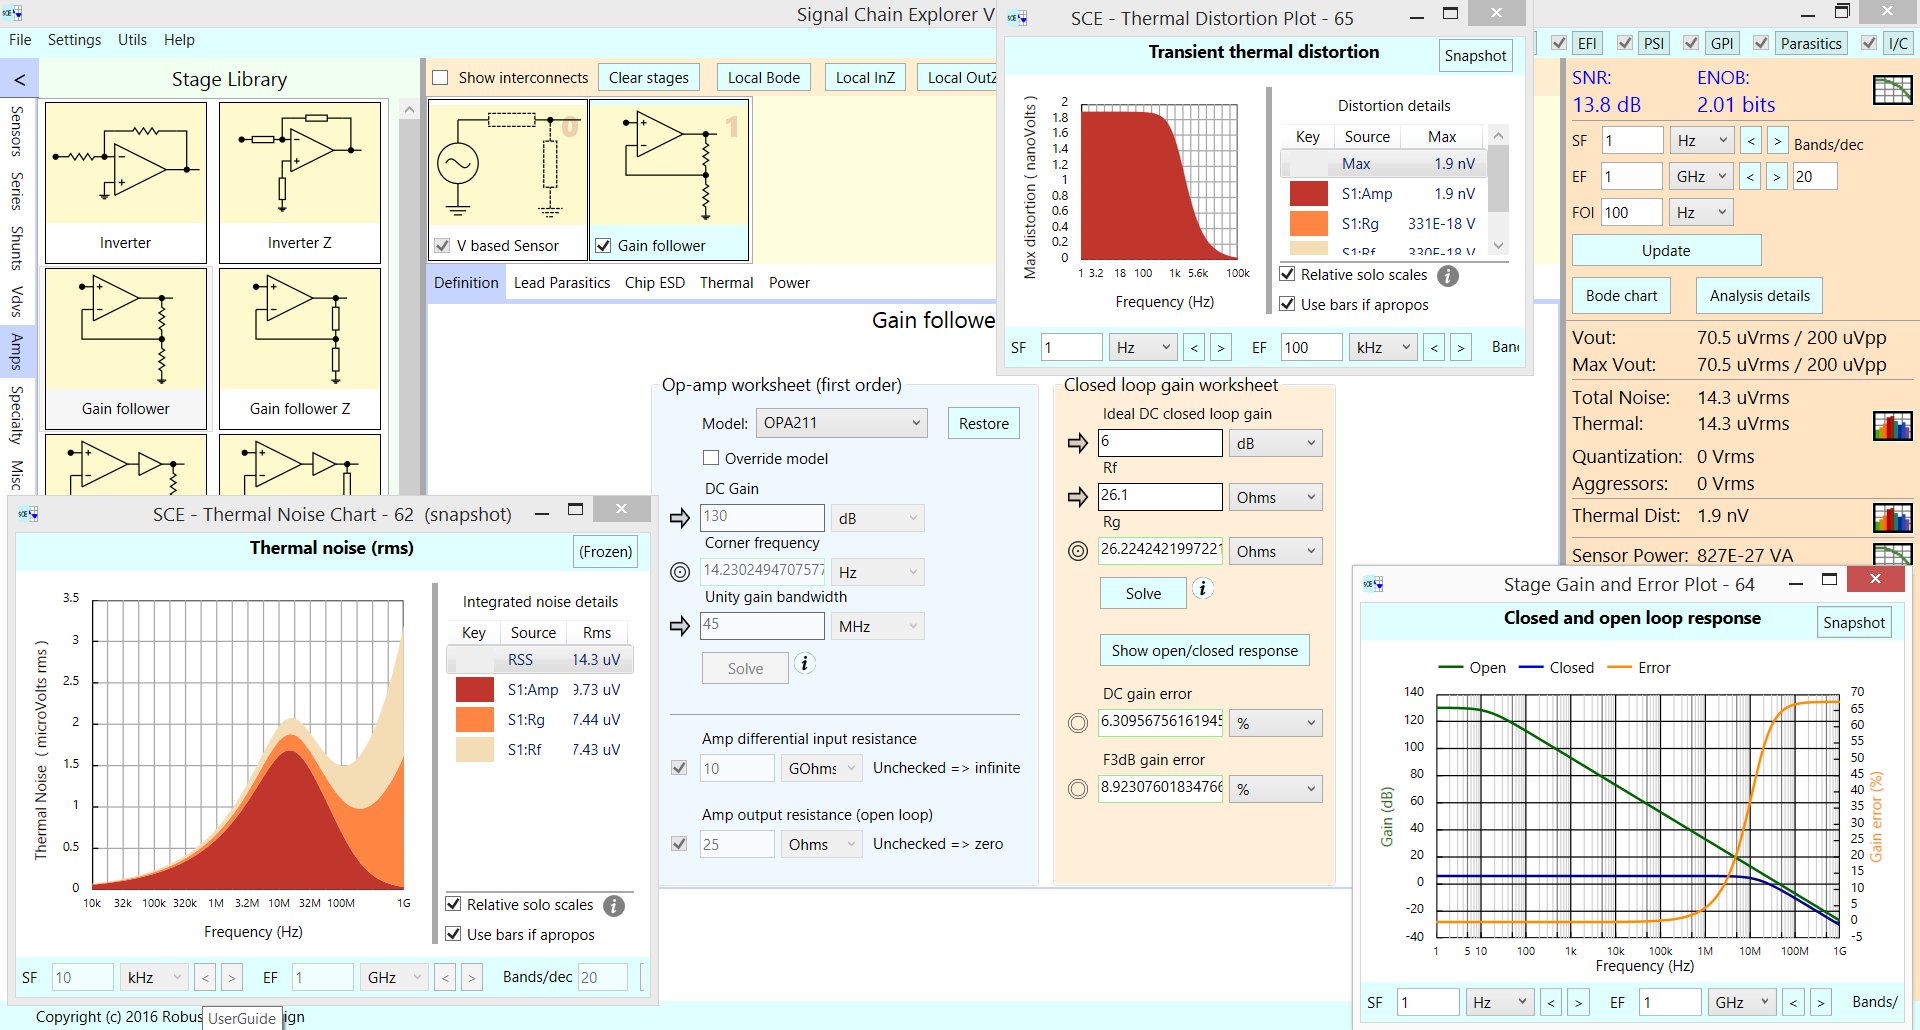Open the FOI Hz unit dropdown
1920x1030 pixels.
tap(1702, 212)
